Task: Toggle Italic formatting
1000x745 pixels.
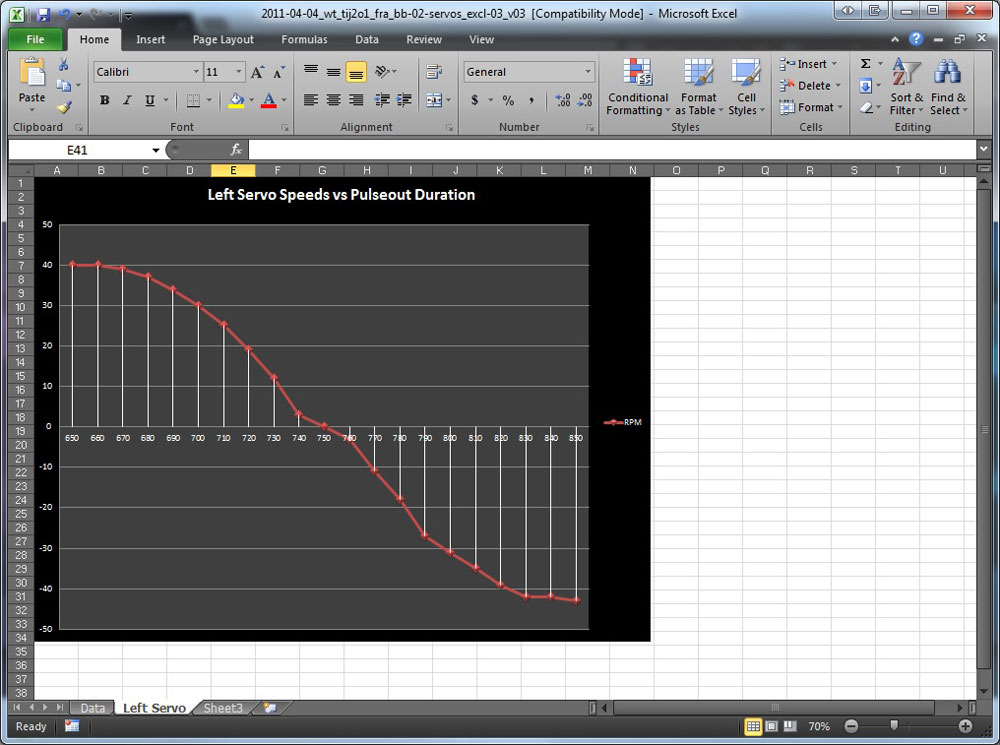Action: [127, 100]
